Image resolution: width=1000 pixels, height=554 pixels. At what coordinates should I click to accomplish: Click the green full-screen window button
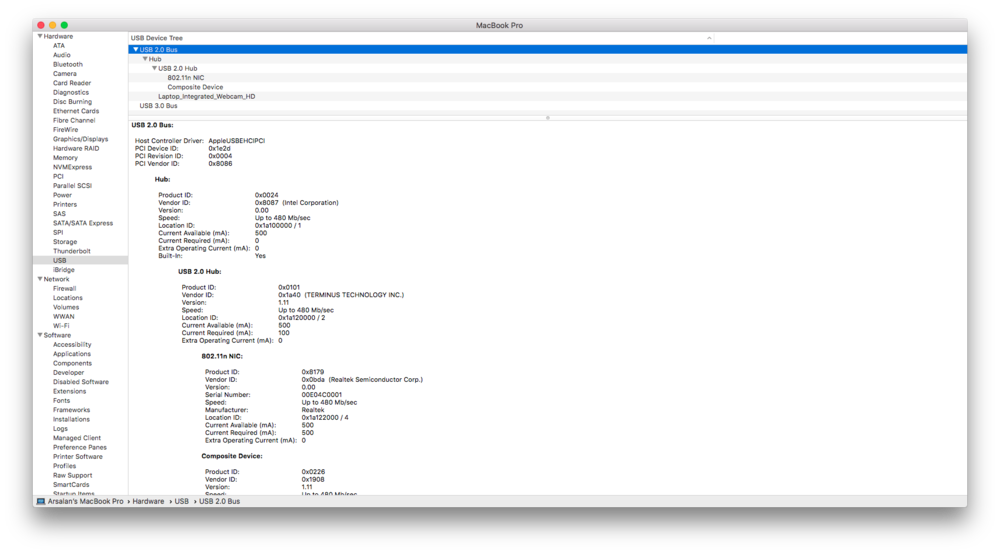[x=64, y=25]
